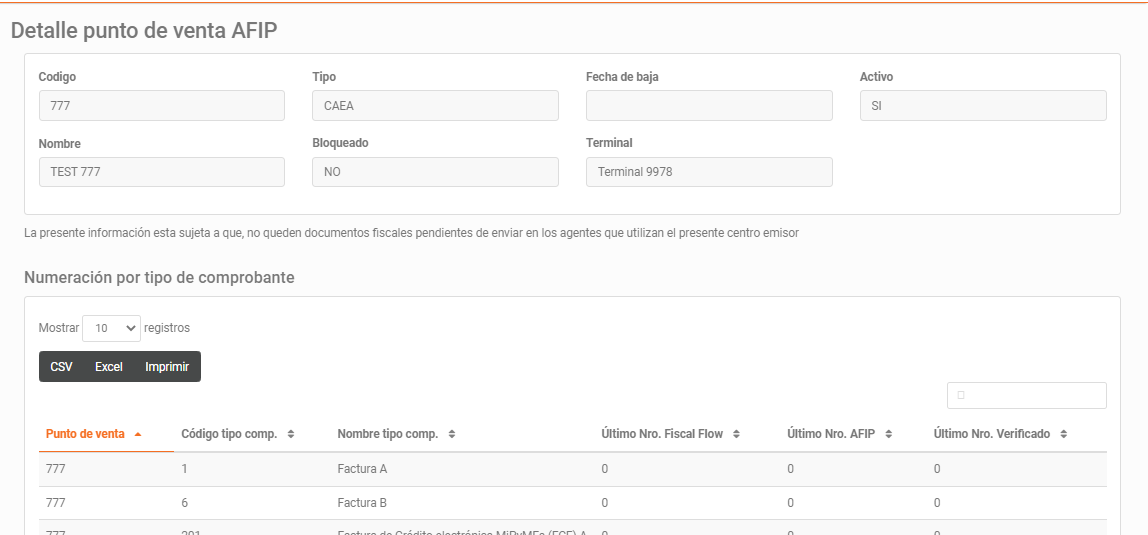Click Punto de venta 777 in Factura A row
This screenshot has width=1148, height=535.
[x=56, y=469]
